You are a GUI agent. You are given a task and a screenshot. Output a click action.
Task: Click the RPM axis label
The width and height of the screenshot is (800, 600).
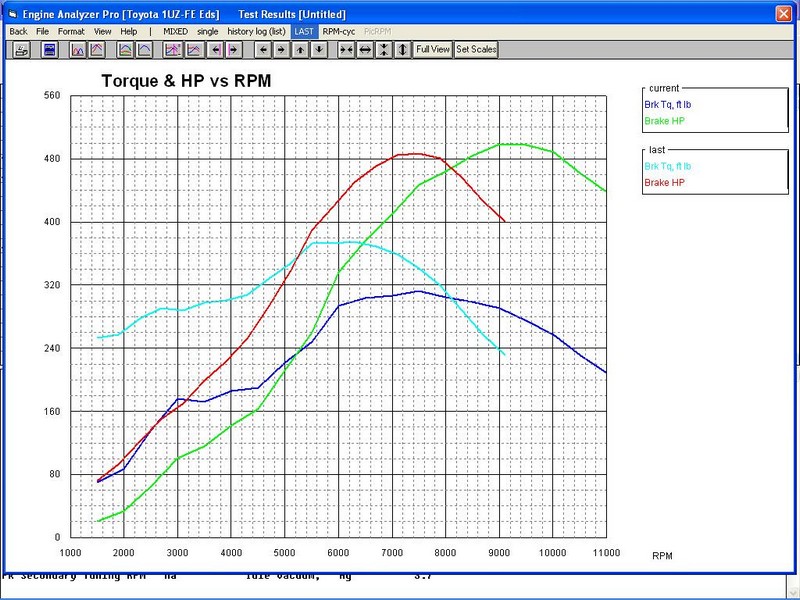[662, 556]
